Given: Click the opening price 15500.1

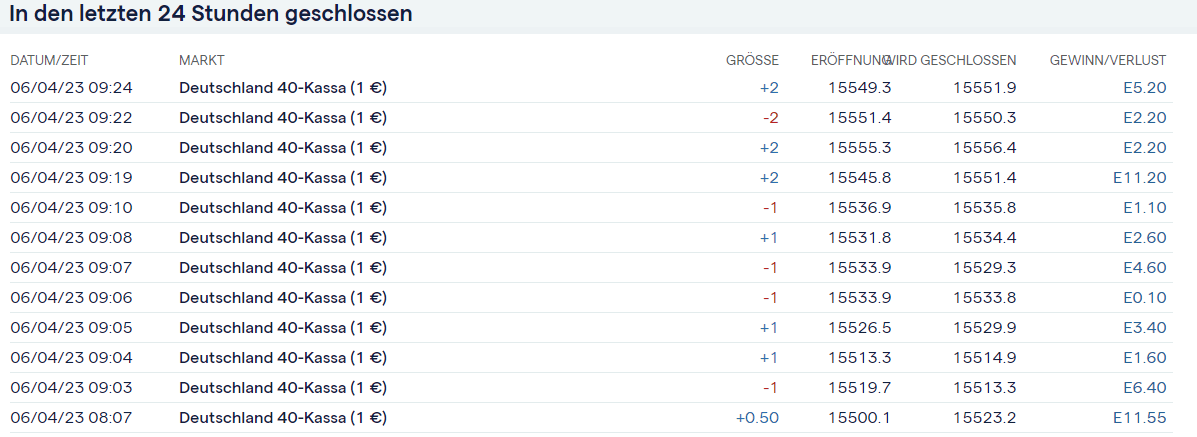Looking at the screenshot, I should (x=860, y=418).
